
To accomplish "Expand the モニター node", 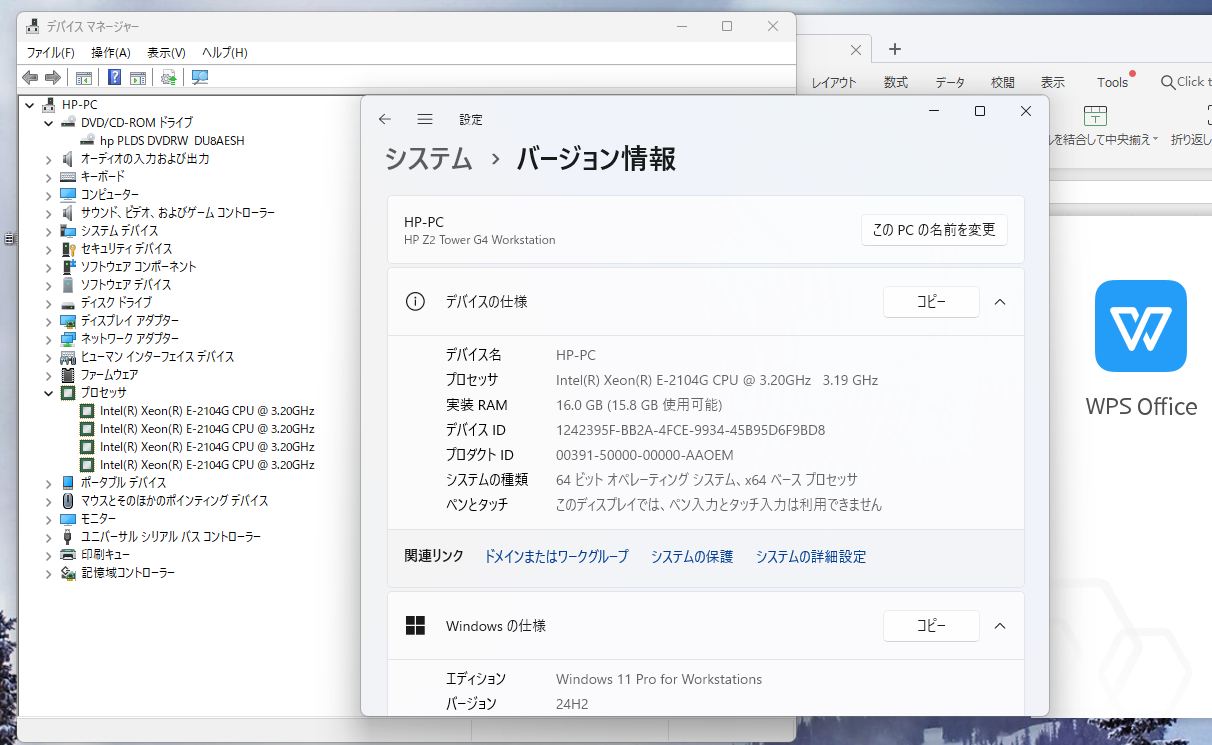I will point(48,518).
